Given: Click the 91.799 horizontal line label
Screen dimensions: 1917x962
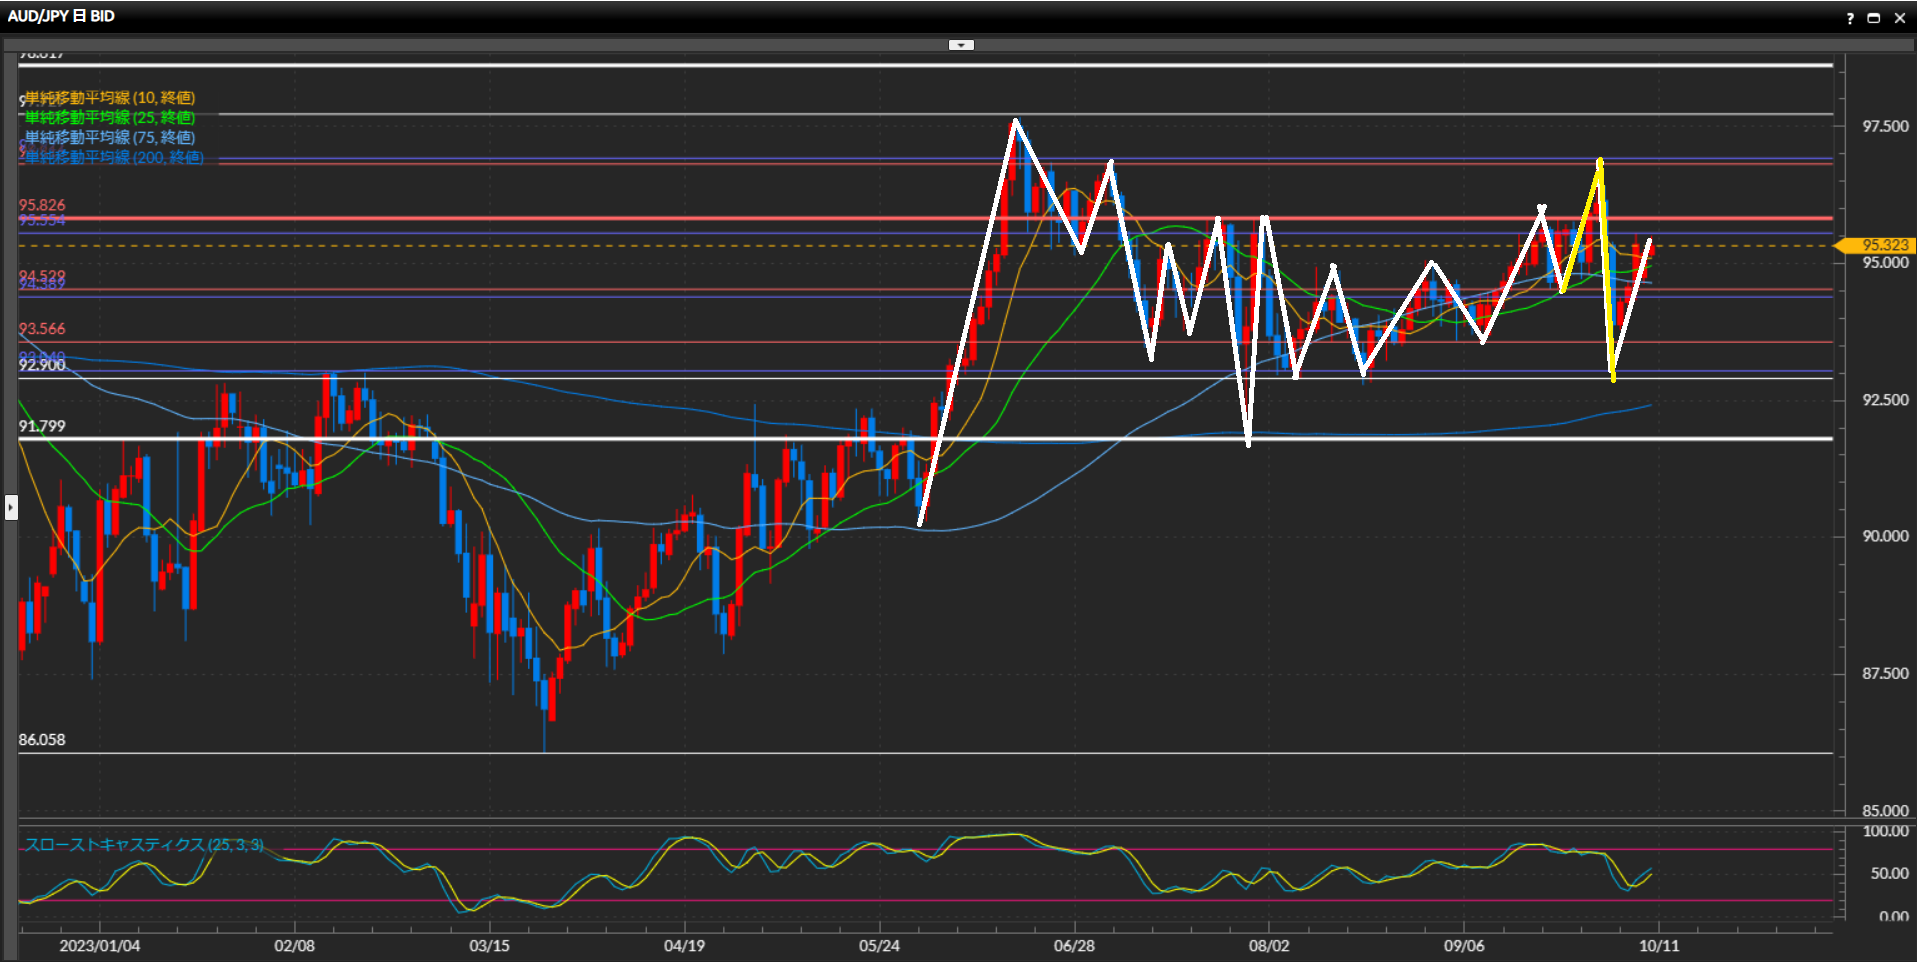Looking at the screenshot, I should (x=42, y=427).
